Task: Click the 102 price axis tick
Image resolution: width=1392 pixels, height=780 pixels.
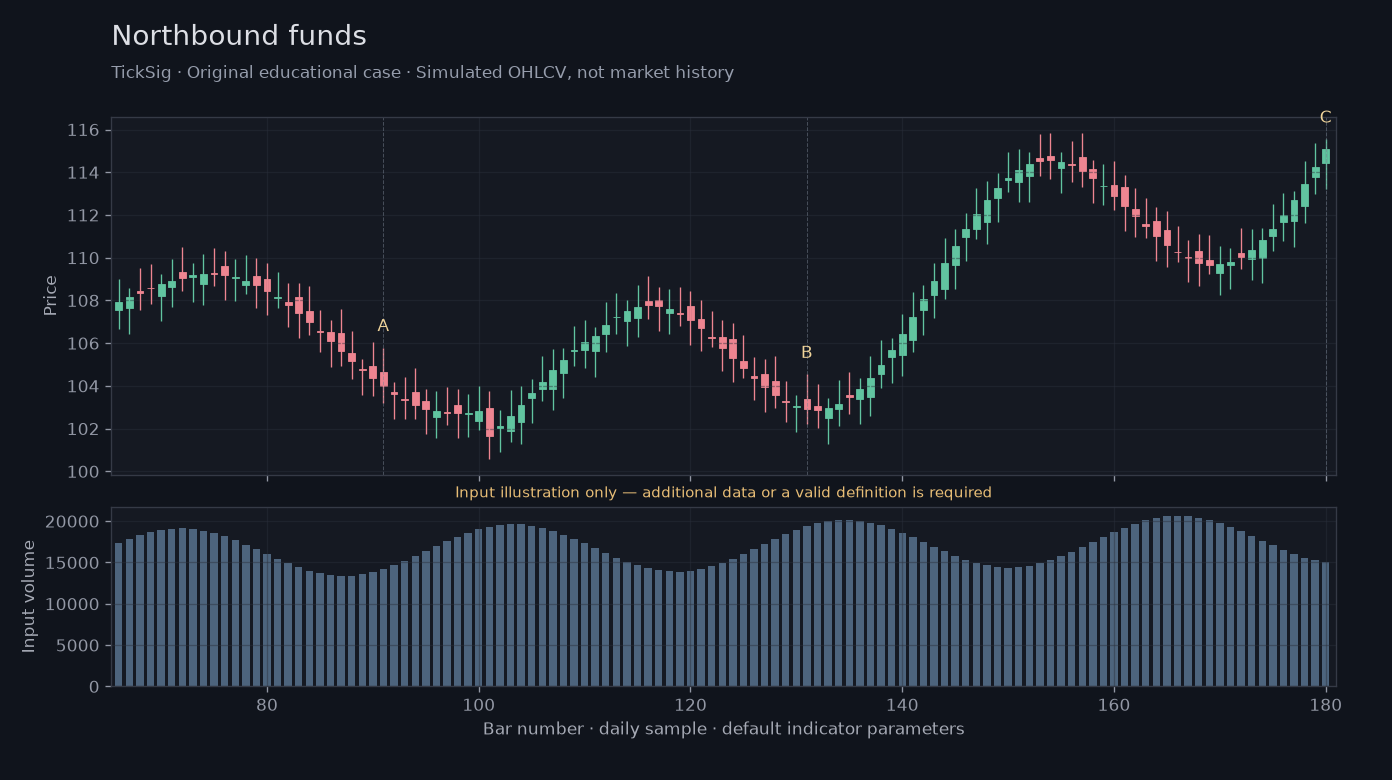Action: 84,429
